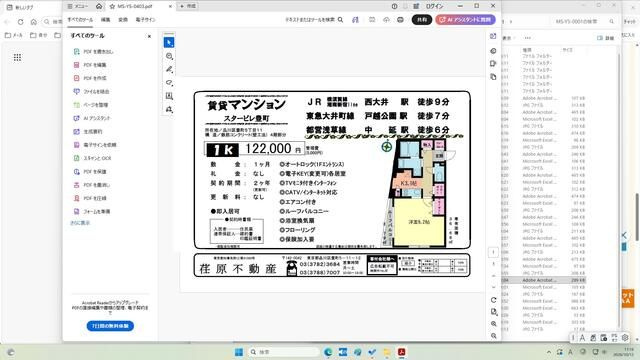Activate the text box select tool
The width and height of the screenshot is (640, 360).
tap(169, 96)
